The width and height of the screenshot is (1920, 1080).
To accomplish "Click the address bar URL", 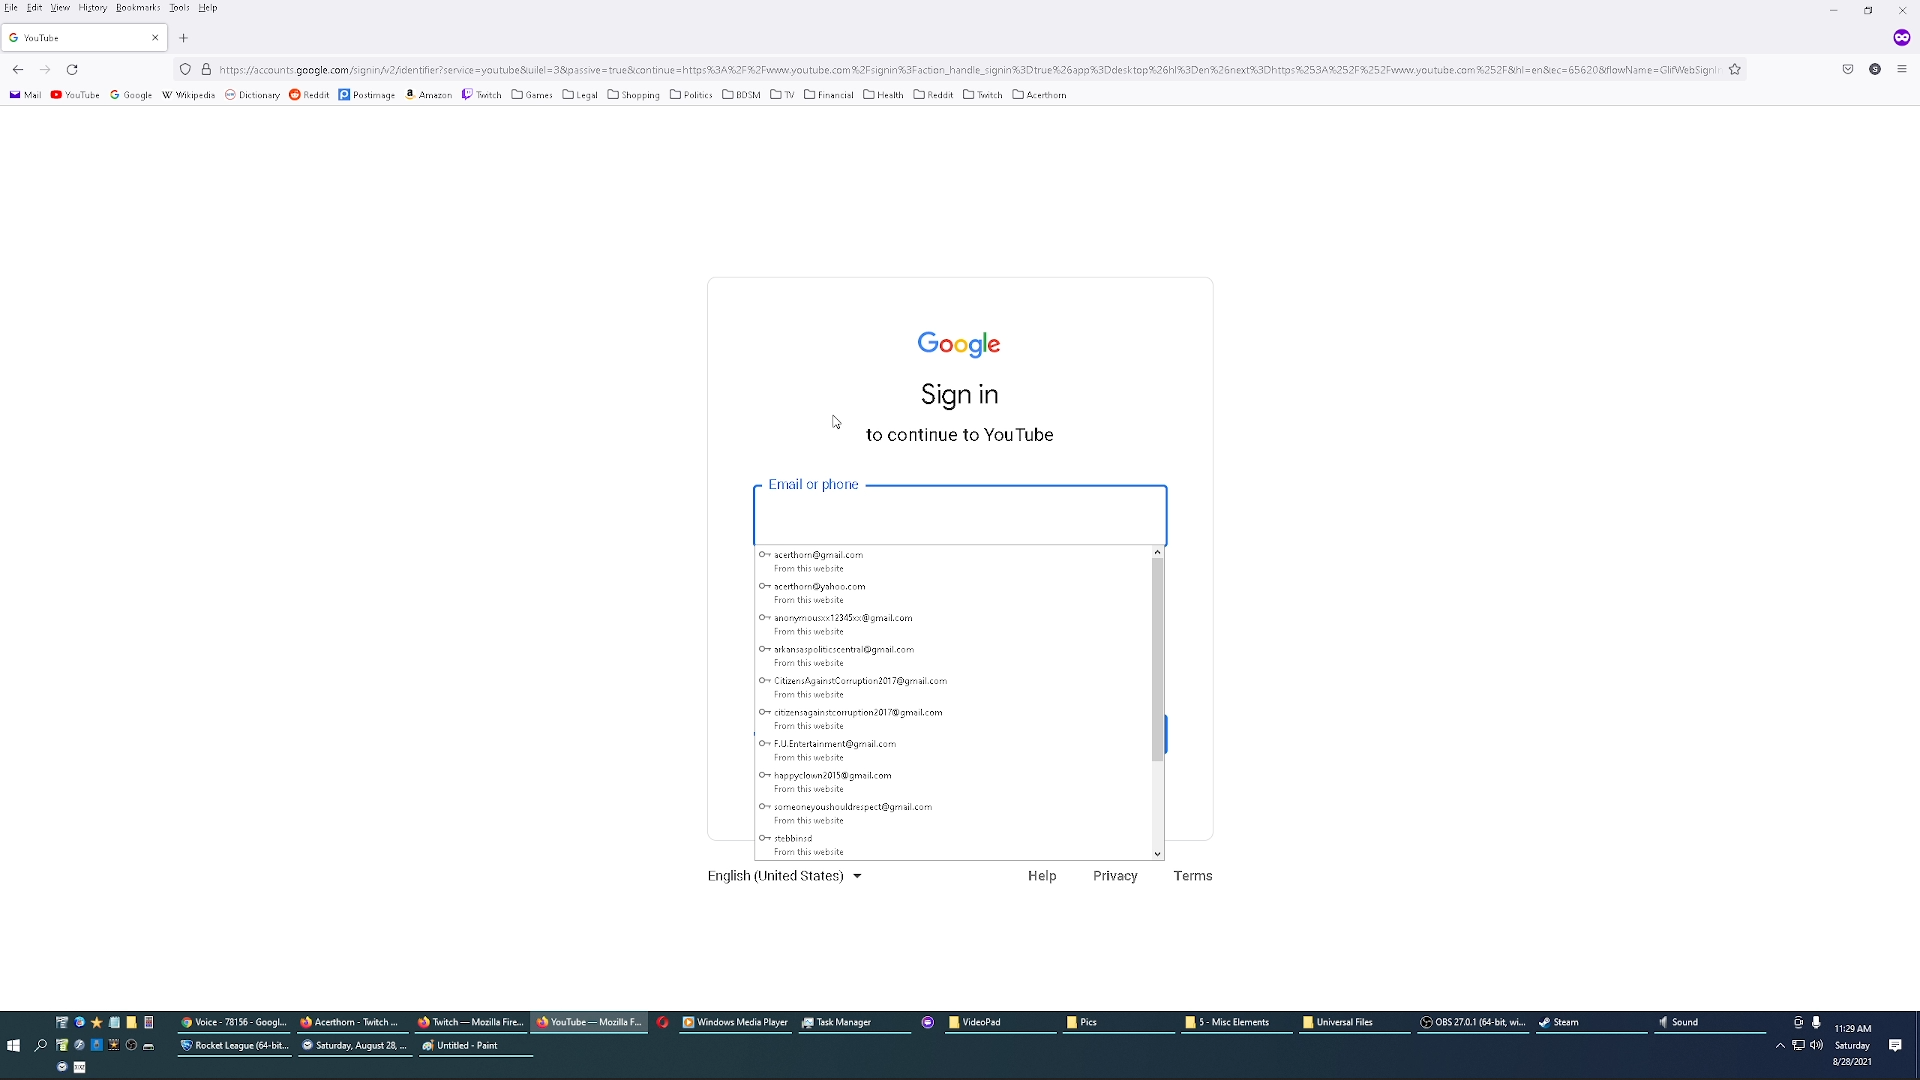I will point(968,70).
